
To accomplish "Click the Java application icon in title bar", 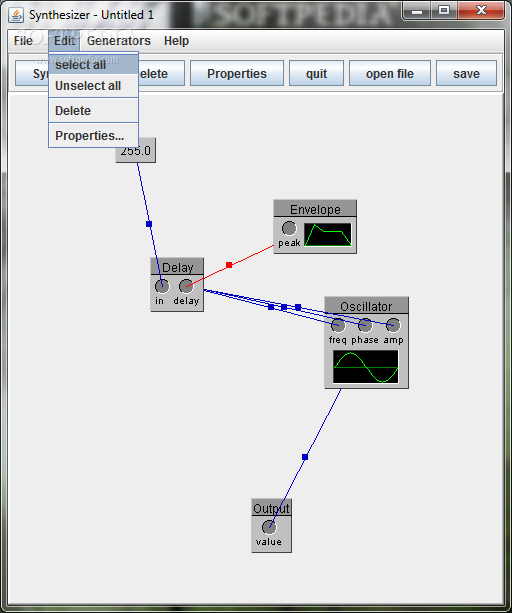I will (x=16, y=15).
